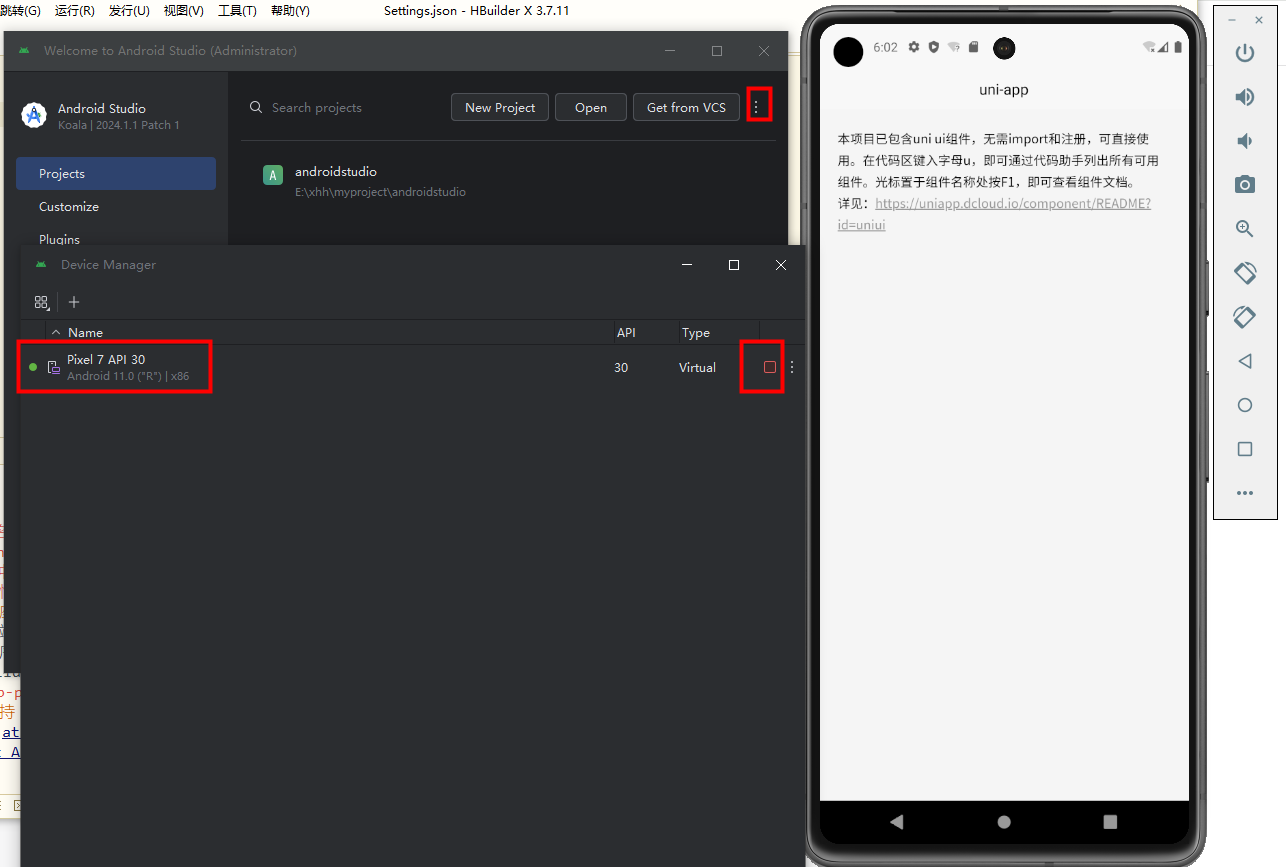Click androidstudio project icon
The height and width of the screenshot is (867, 1286).
point(273,175)
